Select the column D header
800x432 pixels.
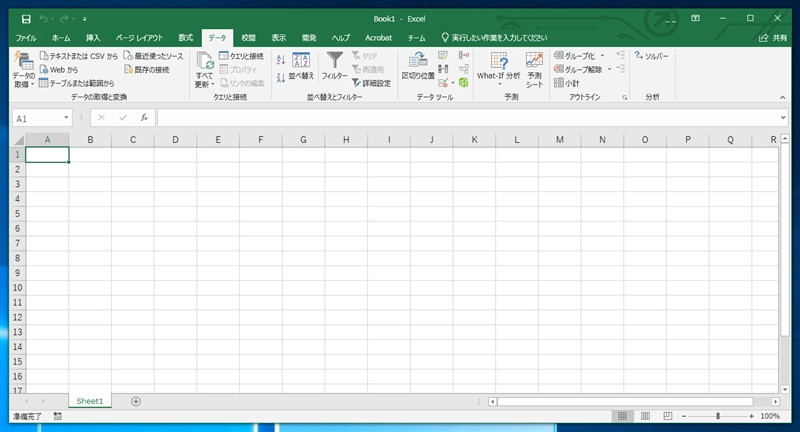[x=175, y=140]
